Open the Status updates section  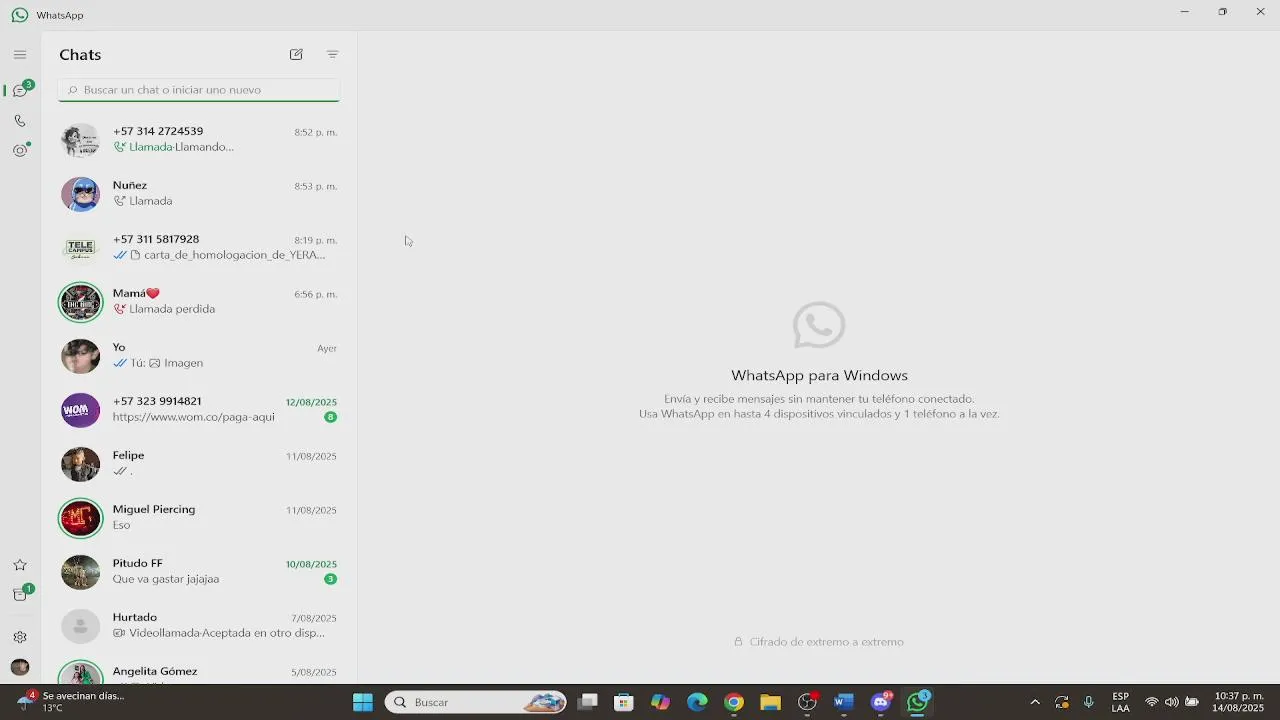(x=20, y=151)
